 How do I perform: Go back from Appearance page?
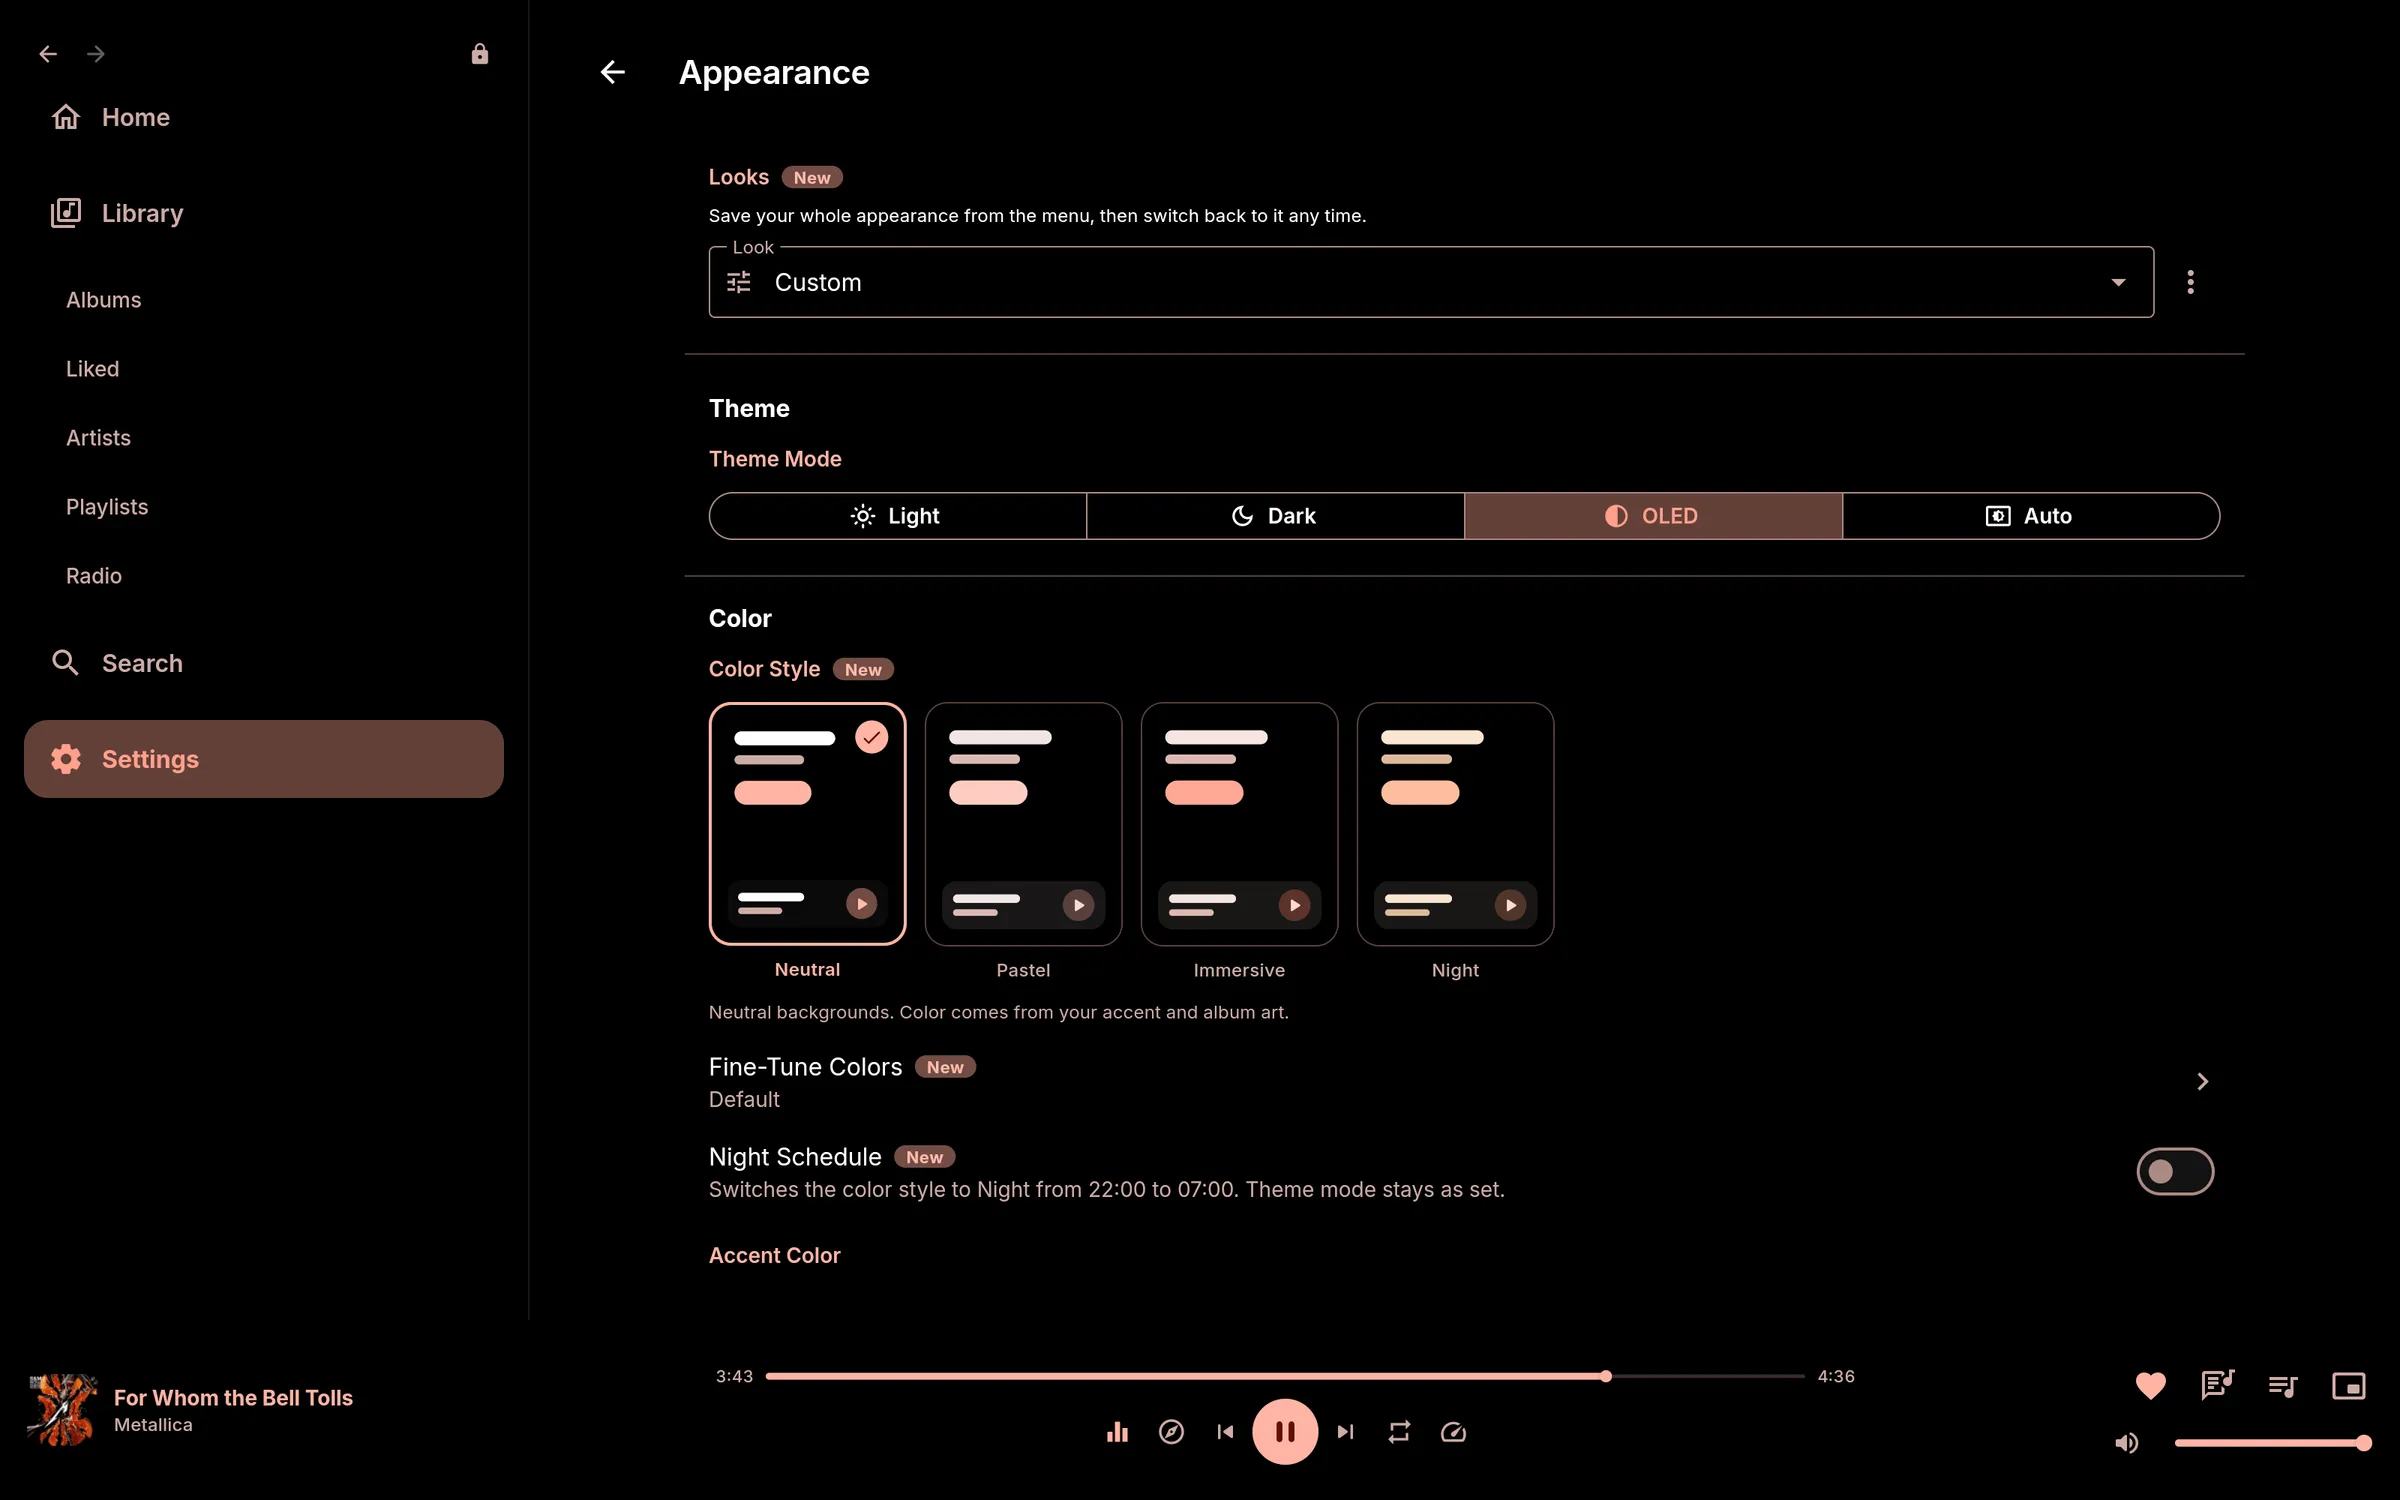pyautogui.click(x=612, y=72)
